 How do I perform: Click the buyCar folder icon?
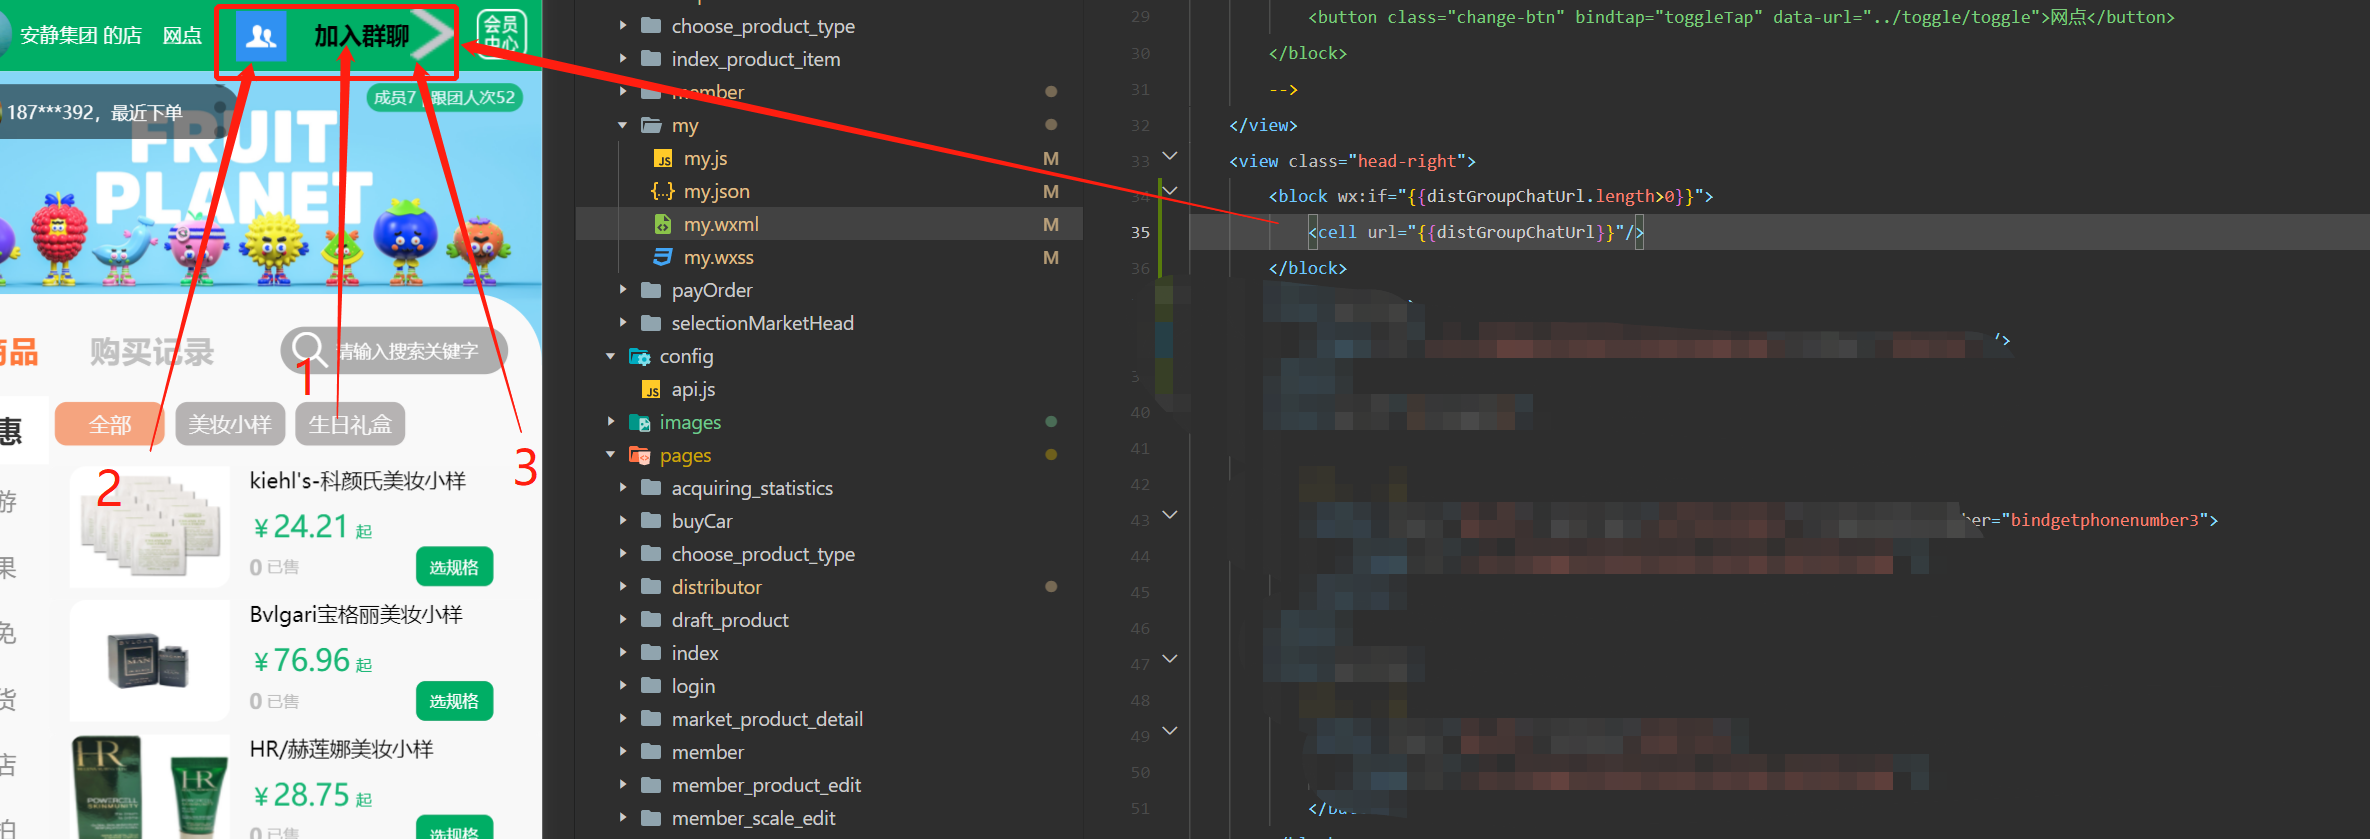click(651, 521)
